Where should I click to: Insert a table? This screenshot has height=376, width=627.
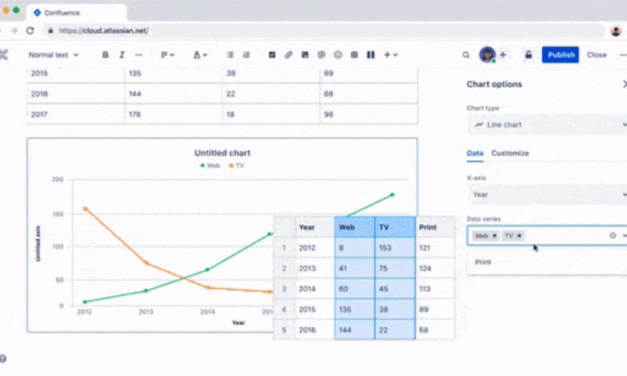point(354,55)
